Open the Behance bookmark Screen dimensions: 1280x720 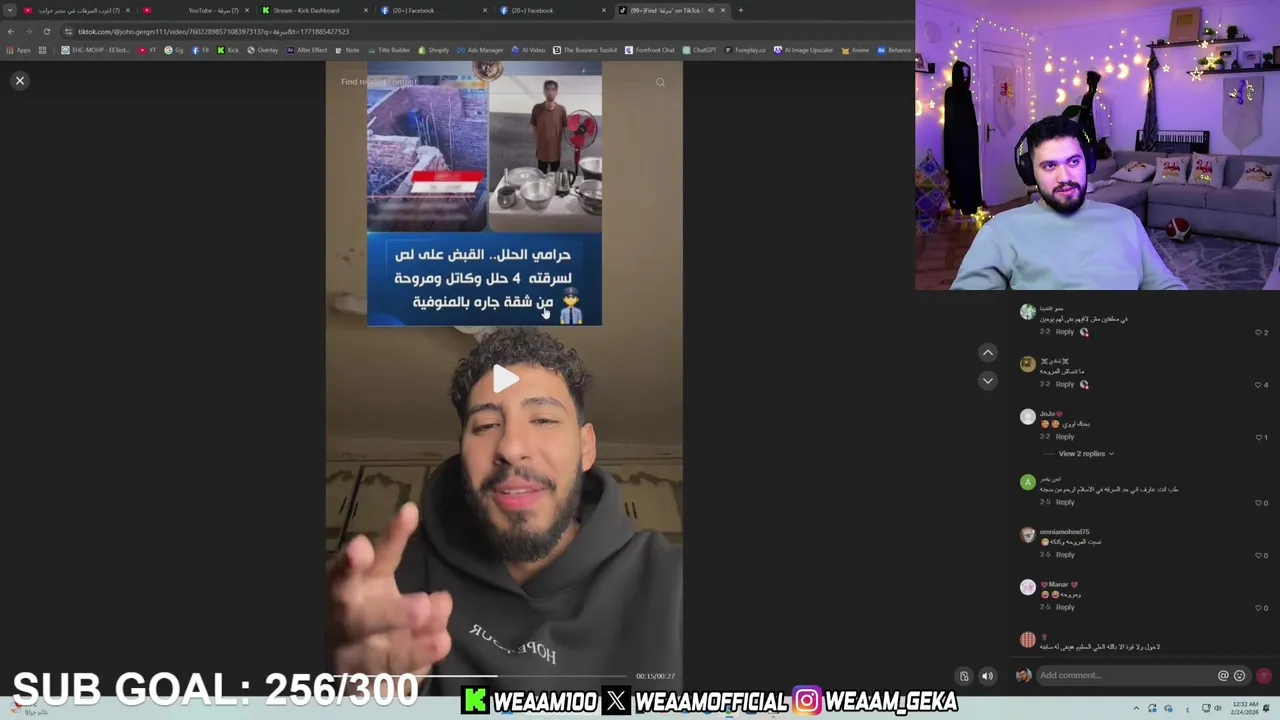894,50
